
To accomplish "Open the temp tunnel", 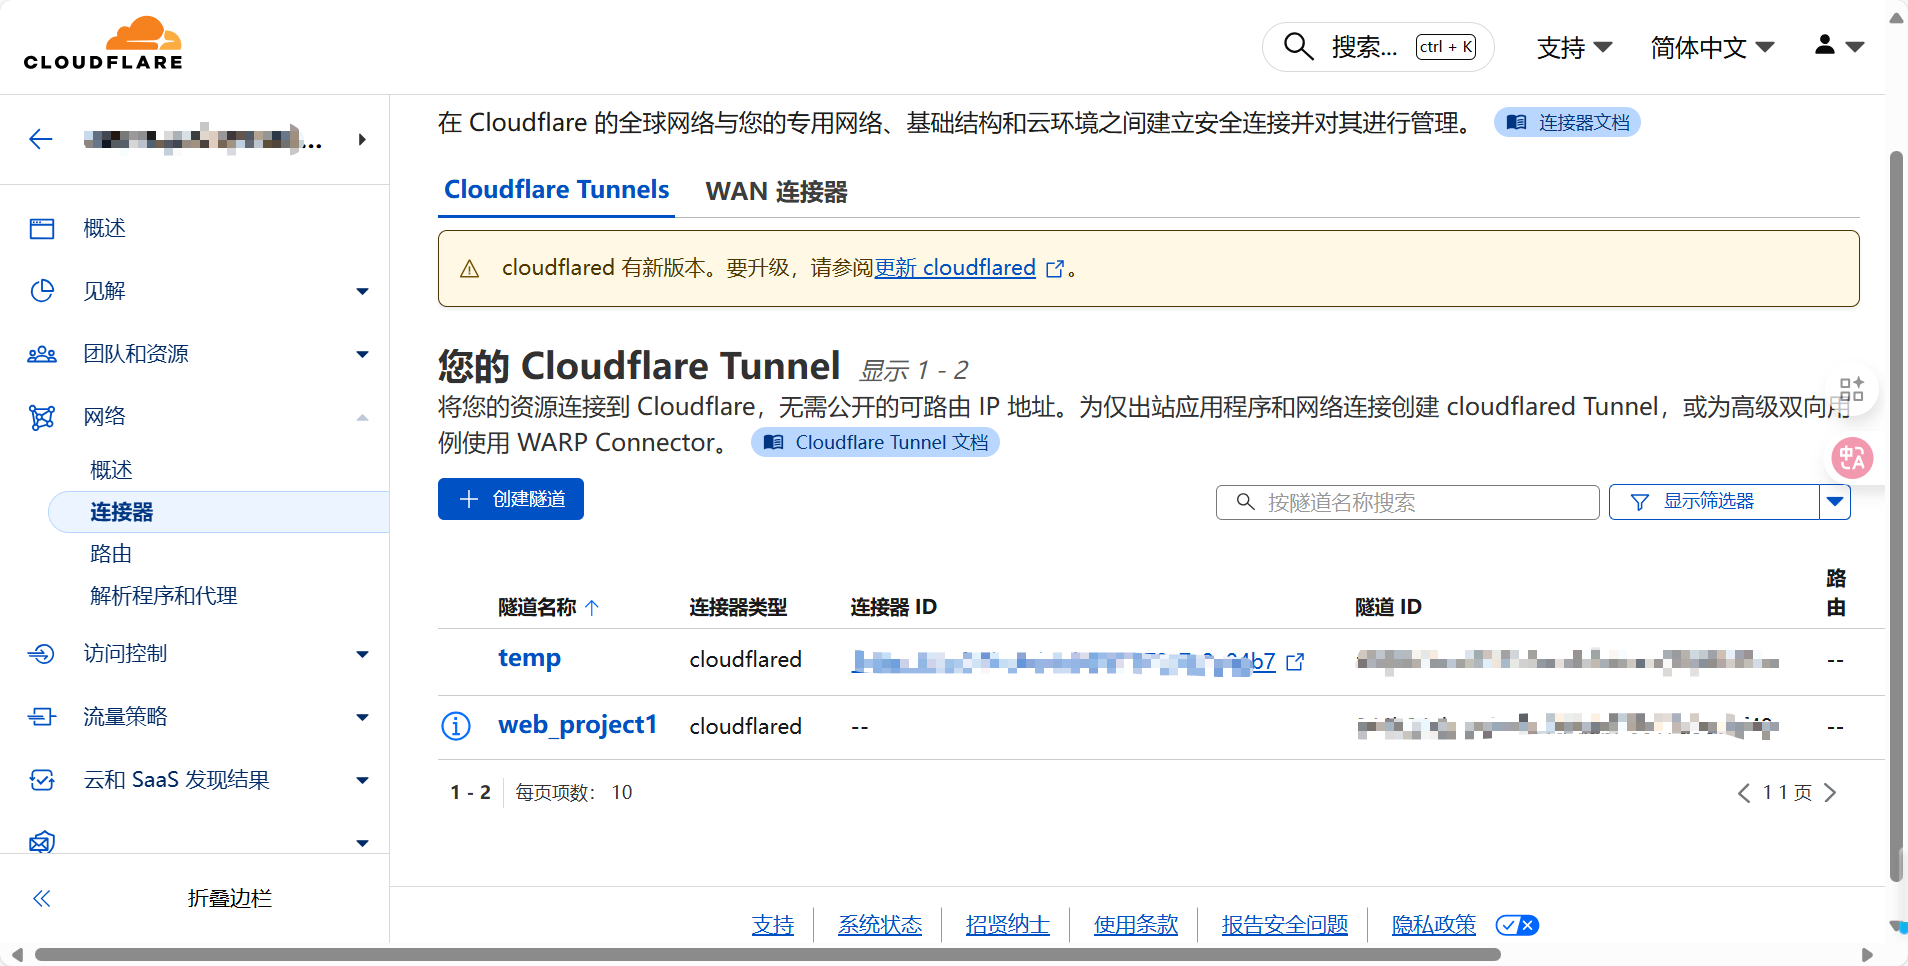I will pyautogui.click(x=529, y=658).
